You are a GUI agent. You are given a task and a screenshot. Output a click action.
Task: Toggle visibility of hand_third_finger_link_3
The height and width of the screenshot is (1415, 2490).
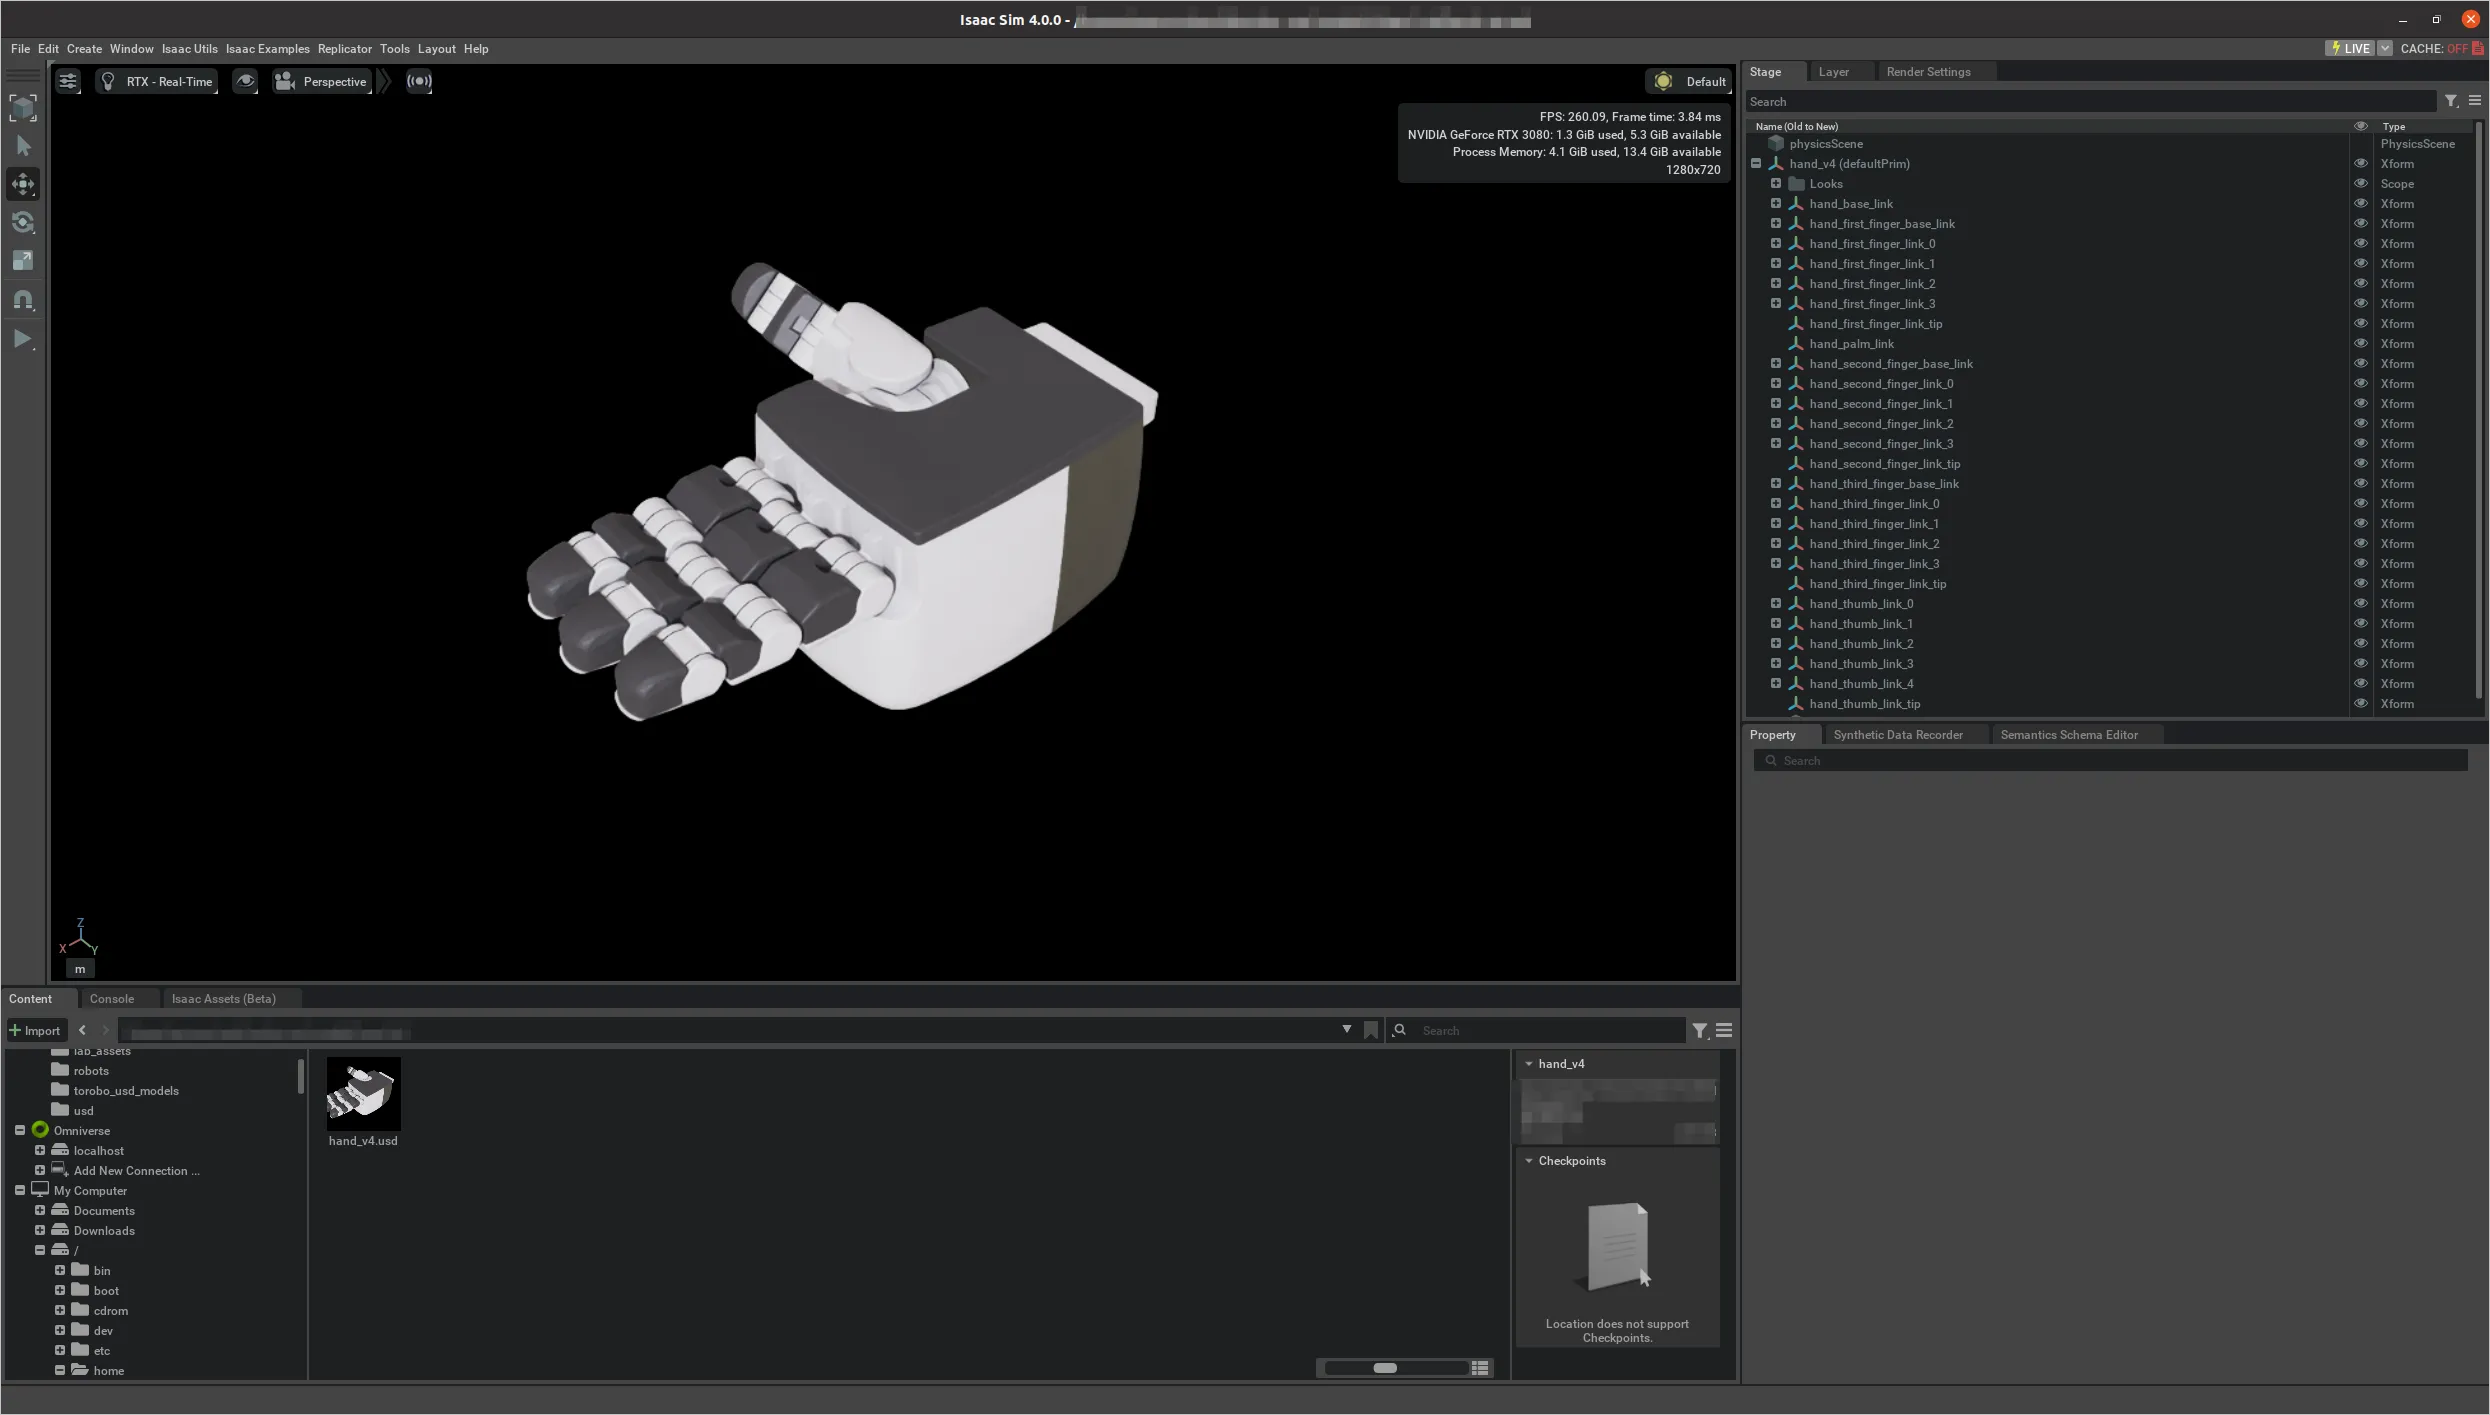tap(2361, 564)
